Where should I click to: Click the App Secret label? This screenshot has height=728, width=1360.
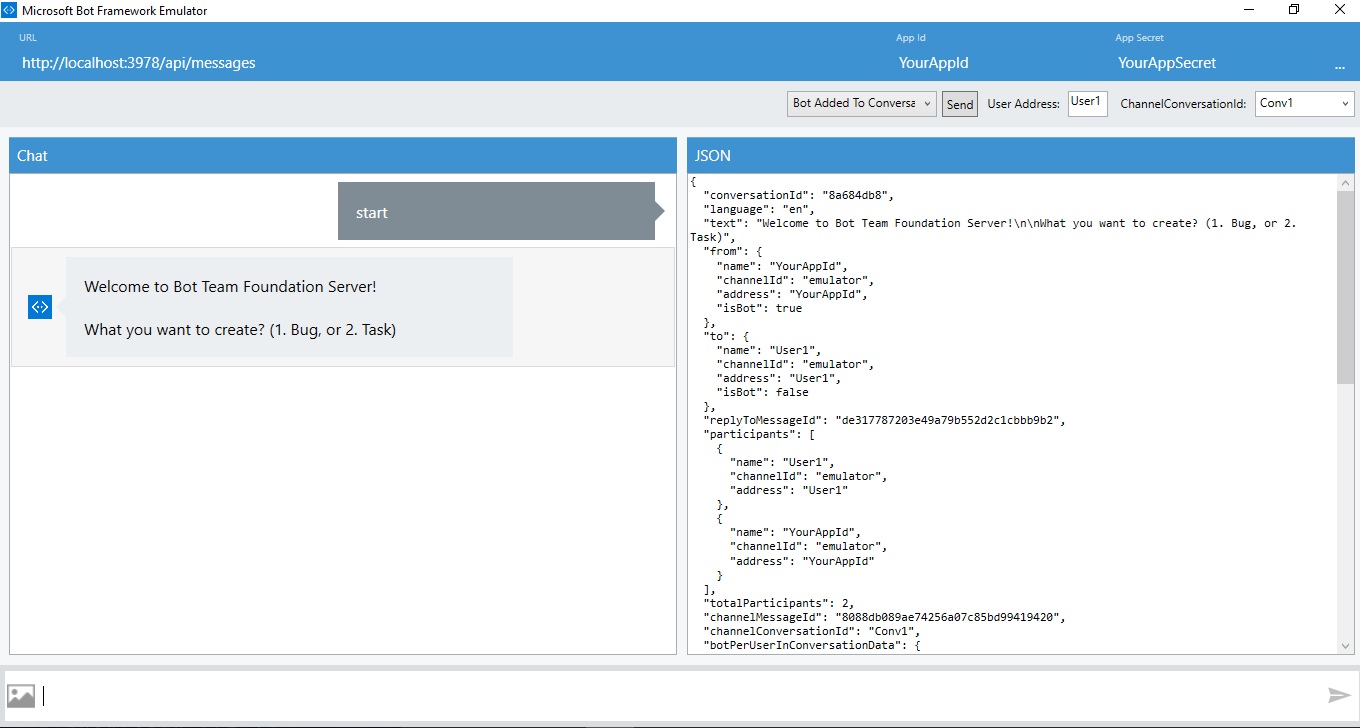coord(1140,38)
